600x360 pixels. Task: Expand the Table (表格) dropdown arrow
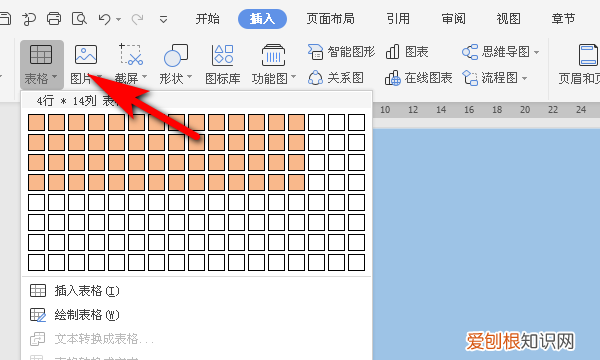pyautogui.click(x=54, y=77)
